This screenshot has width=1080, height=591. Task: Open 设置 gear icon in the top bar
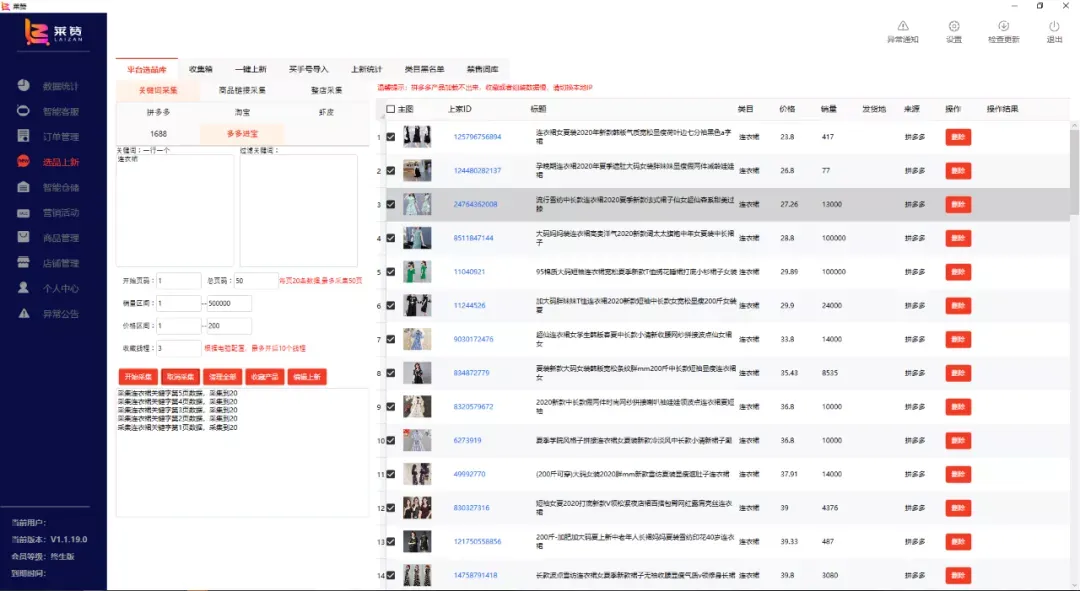(x=954, y=26)
